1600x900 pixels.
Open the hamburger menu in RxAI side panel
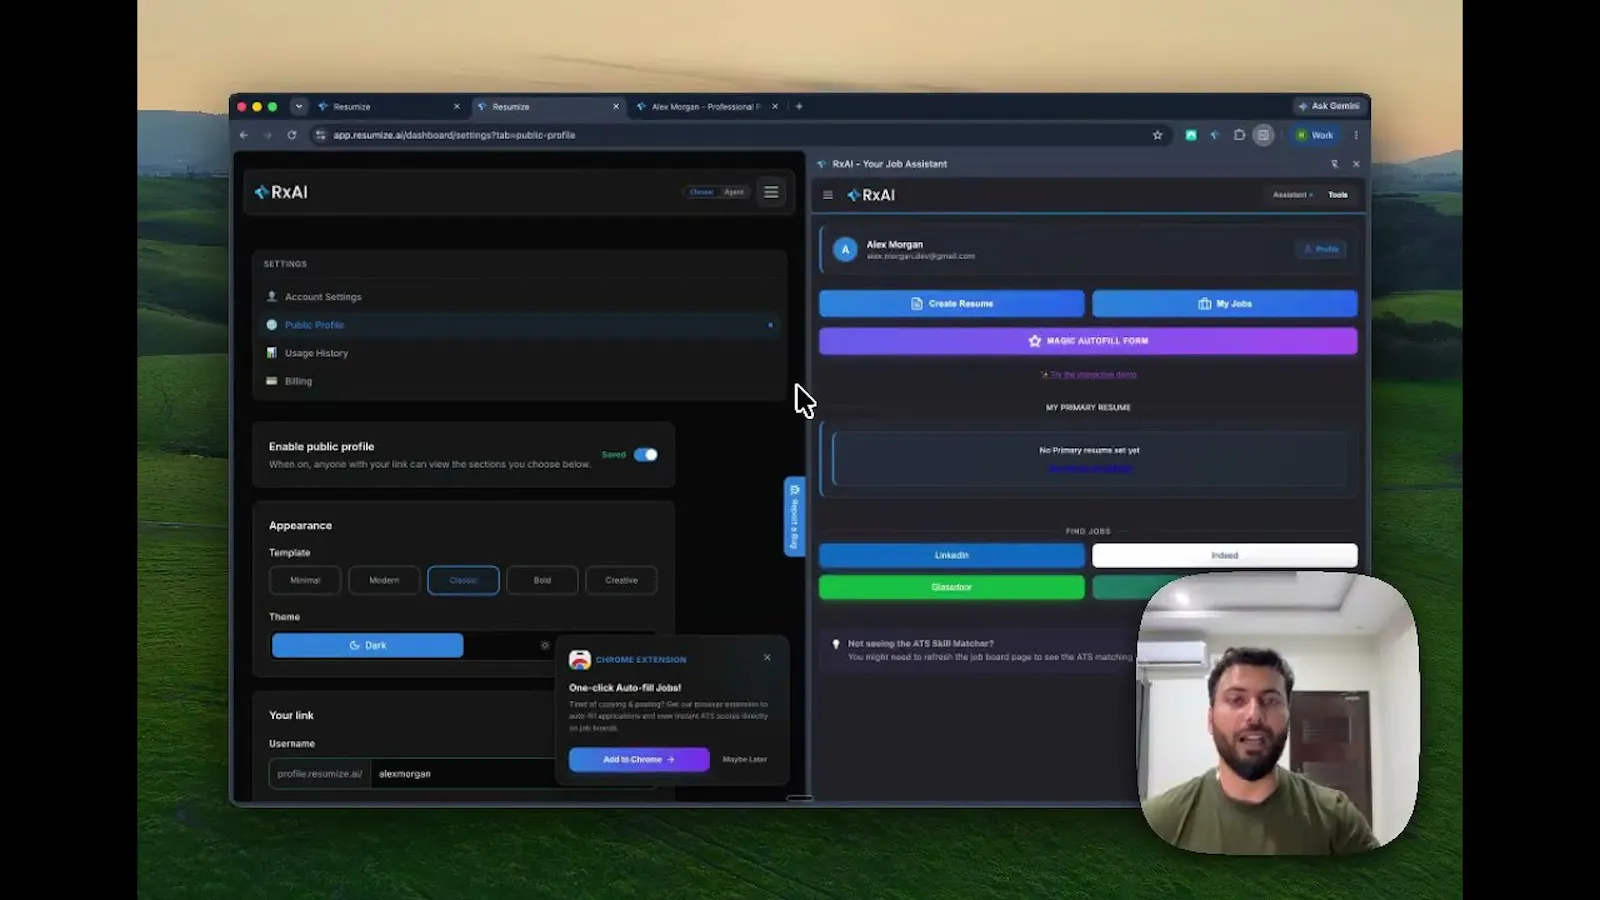pyautogui.click(x=828, y=195)
